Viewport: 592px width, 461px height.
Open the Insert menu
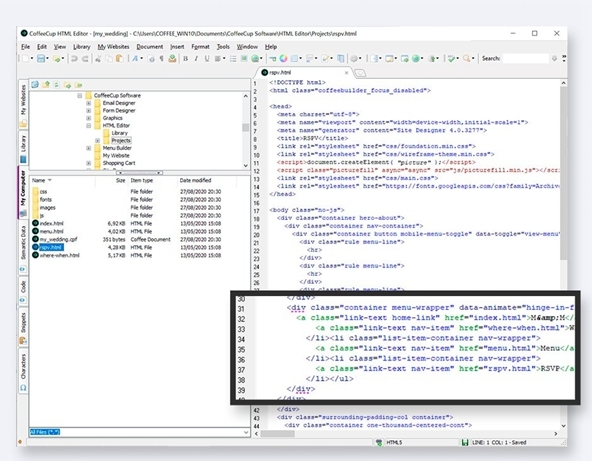(177, 47)
